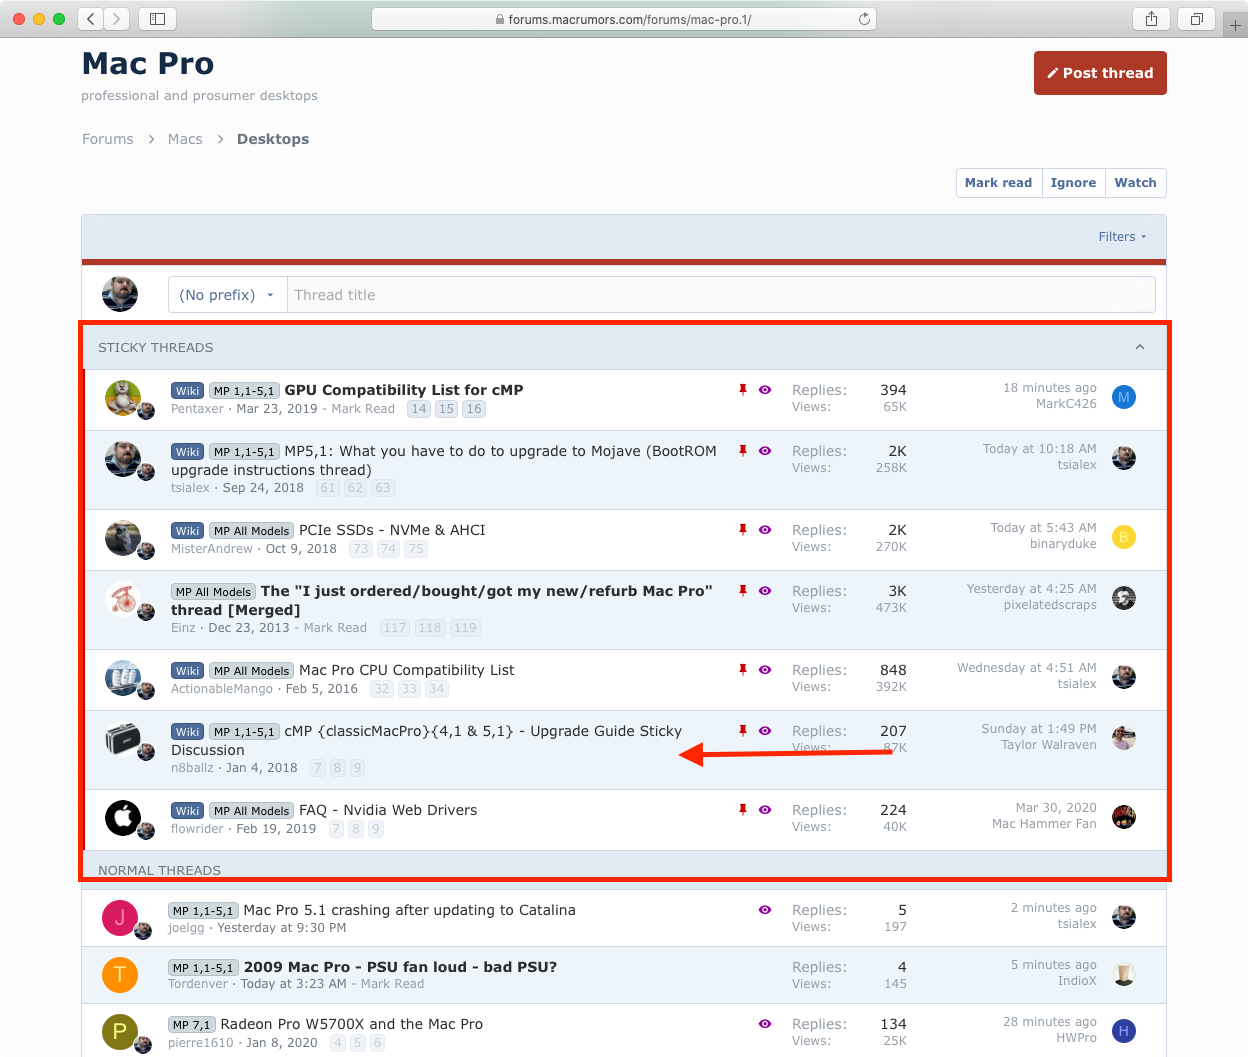
Task: Open Desktops breadcrumb link
Action: [273, 139]
